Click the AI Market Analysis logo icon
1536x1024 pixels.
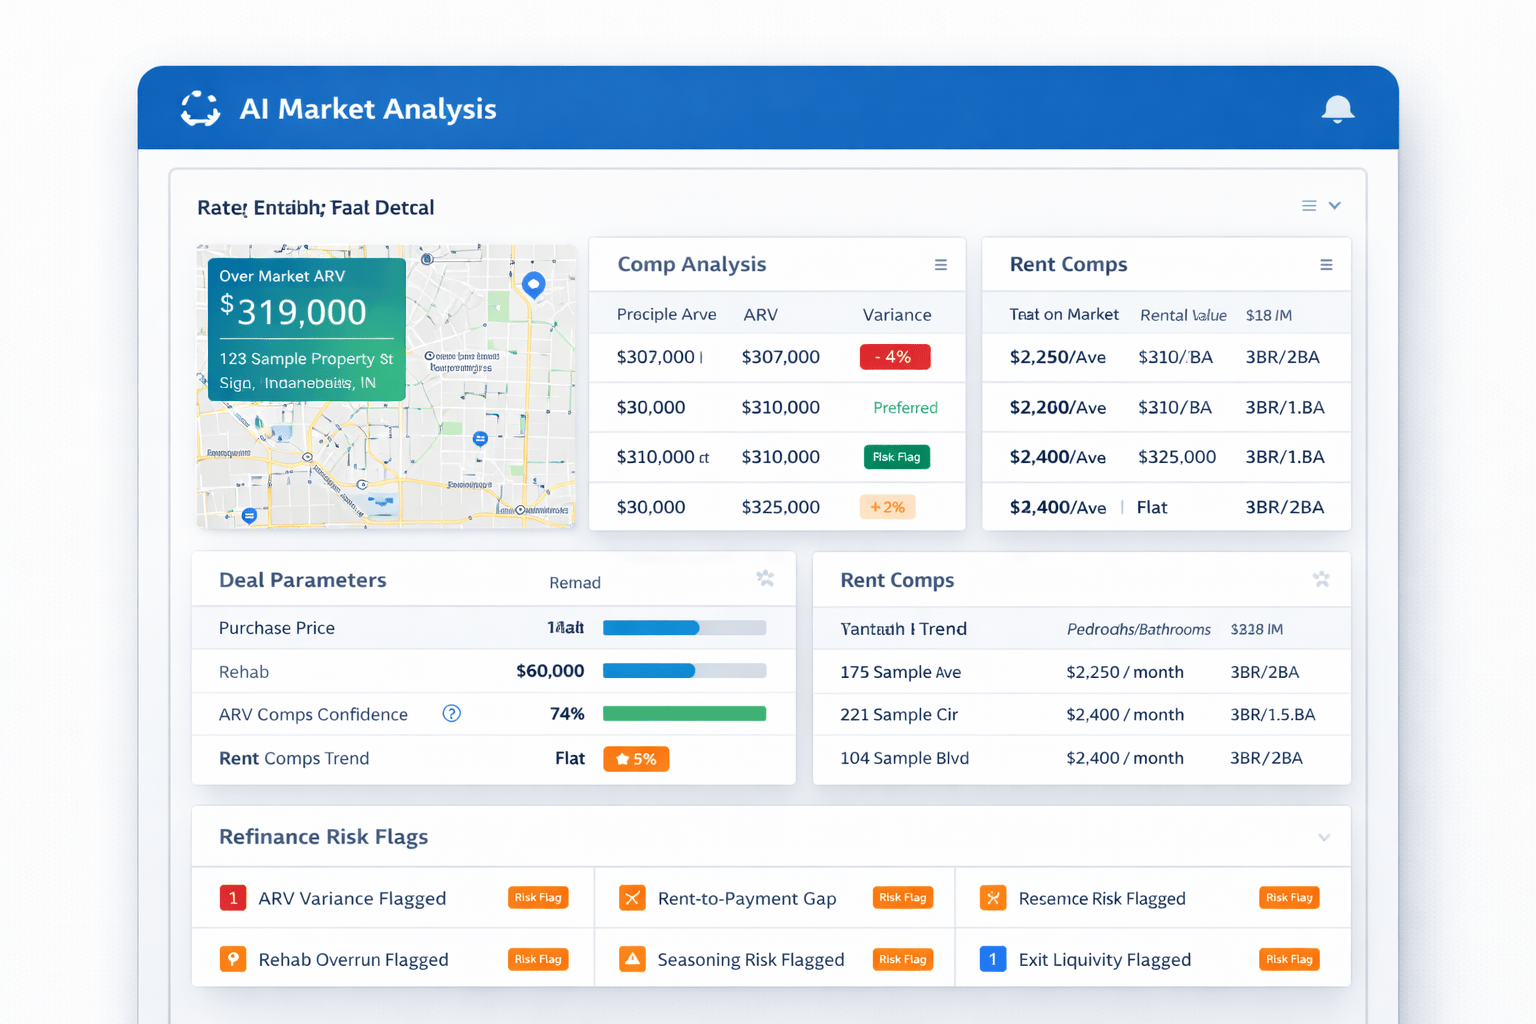click(x=200, y=108)
